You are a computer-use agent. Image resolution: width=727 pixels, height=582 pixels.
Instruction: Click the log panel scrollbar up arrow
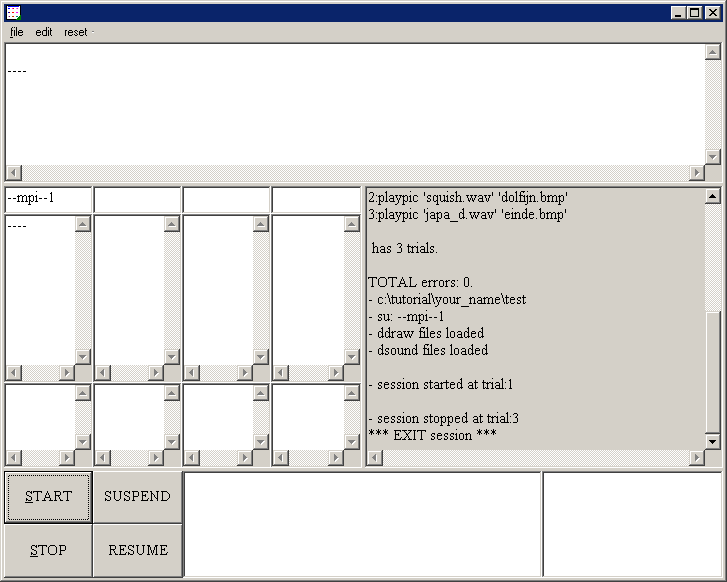click(713, 197)
